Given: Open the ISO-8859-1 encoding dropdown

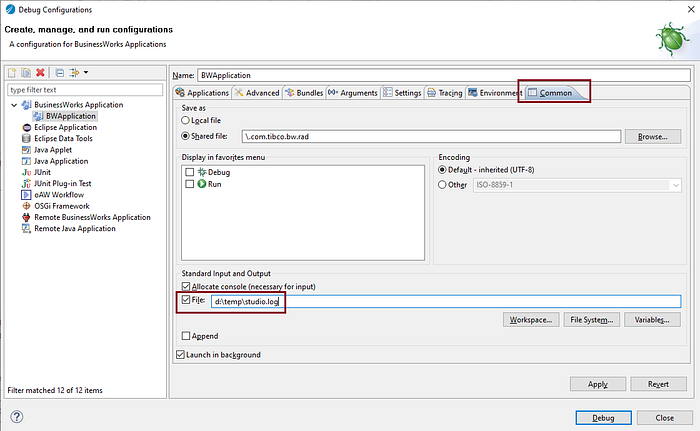Looking at the screenshot, I should click(x=676, y=185).
